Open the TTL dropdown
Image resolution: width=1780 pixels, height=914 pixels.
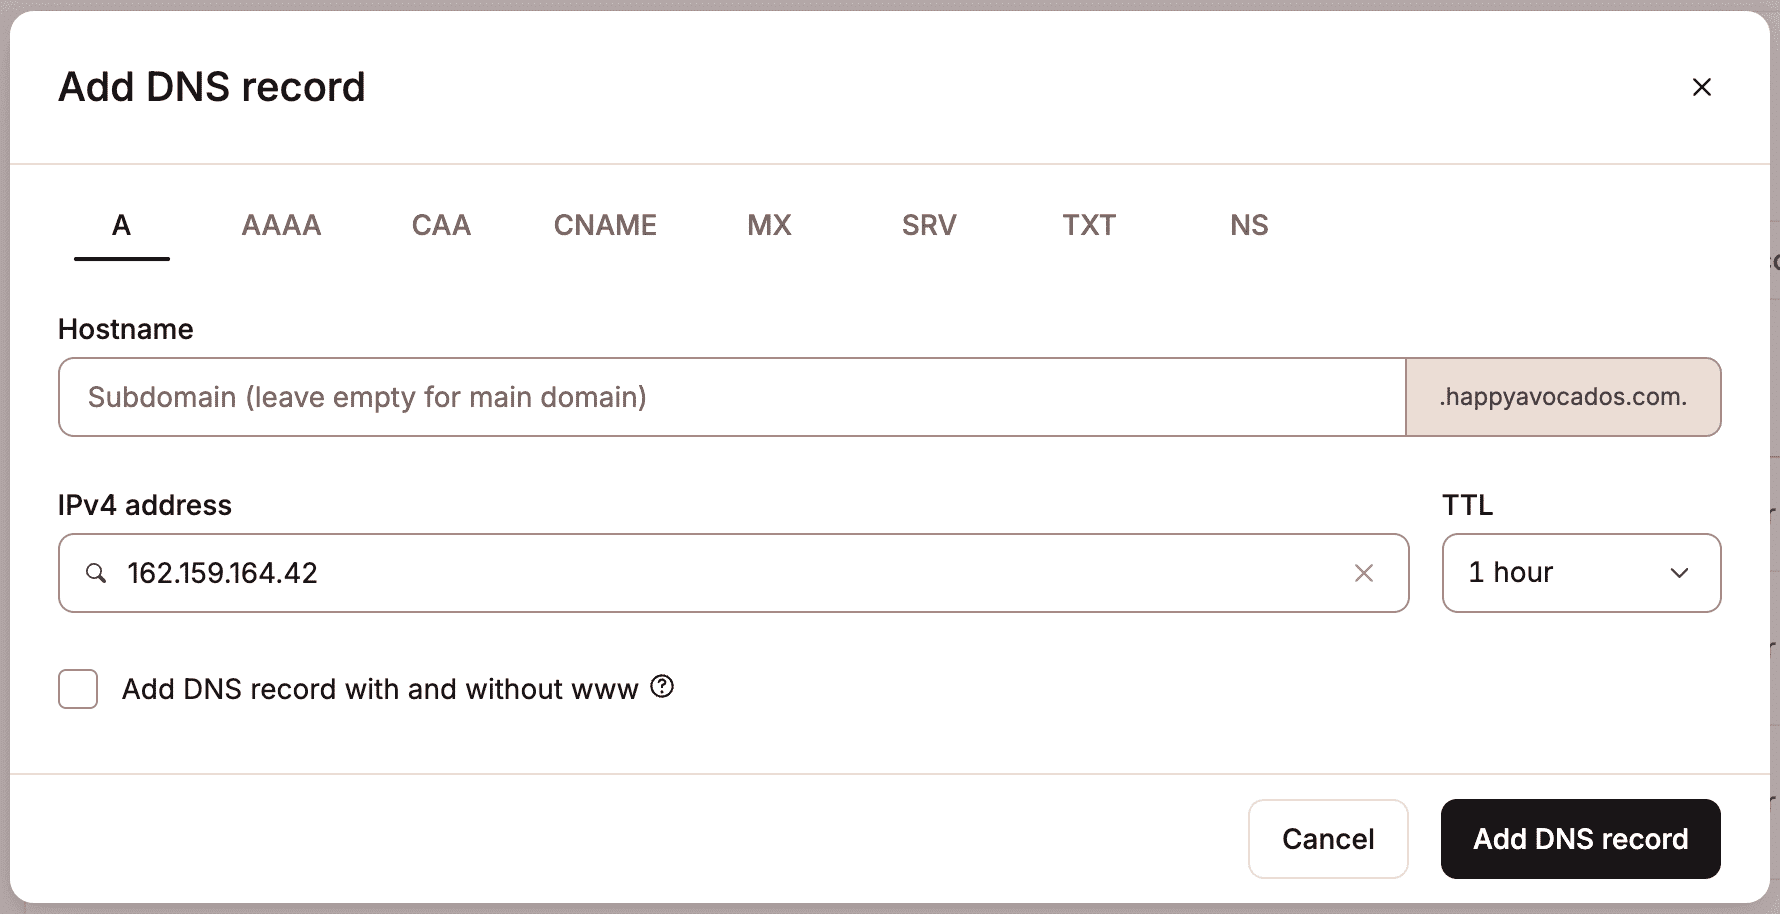point(1580,573)
